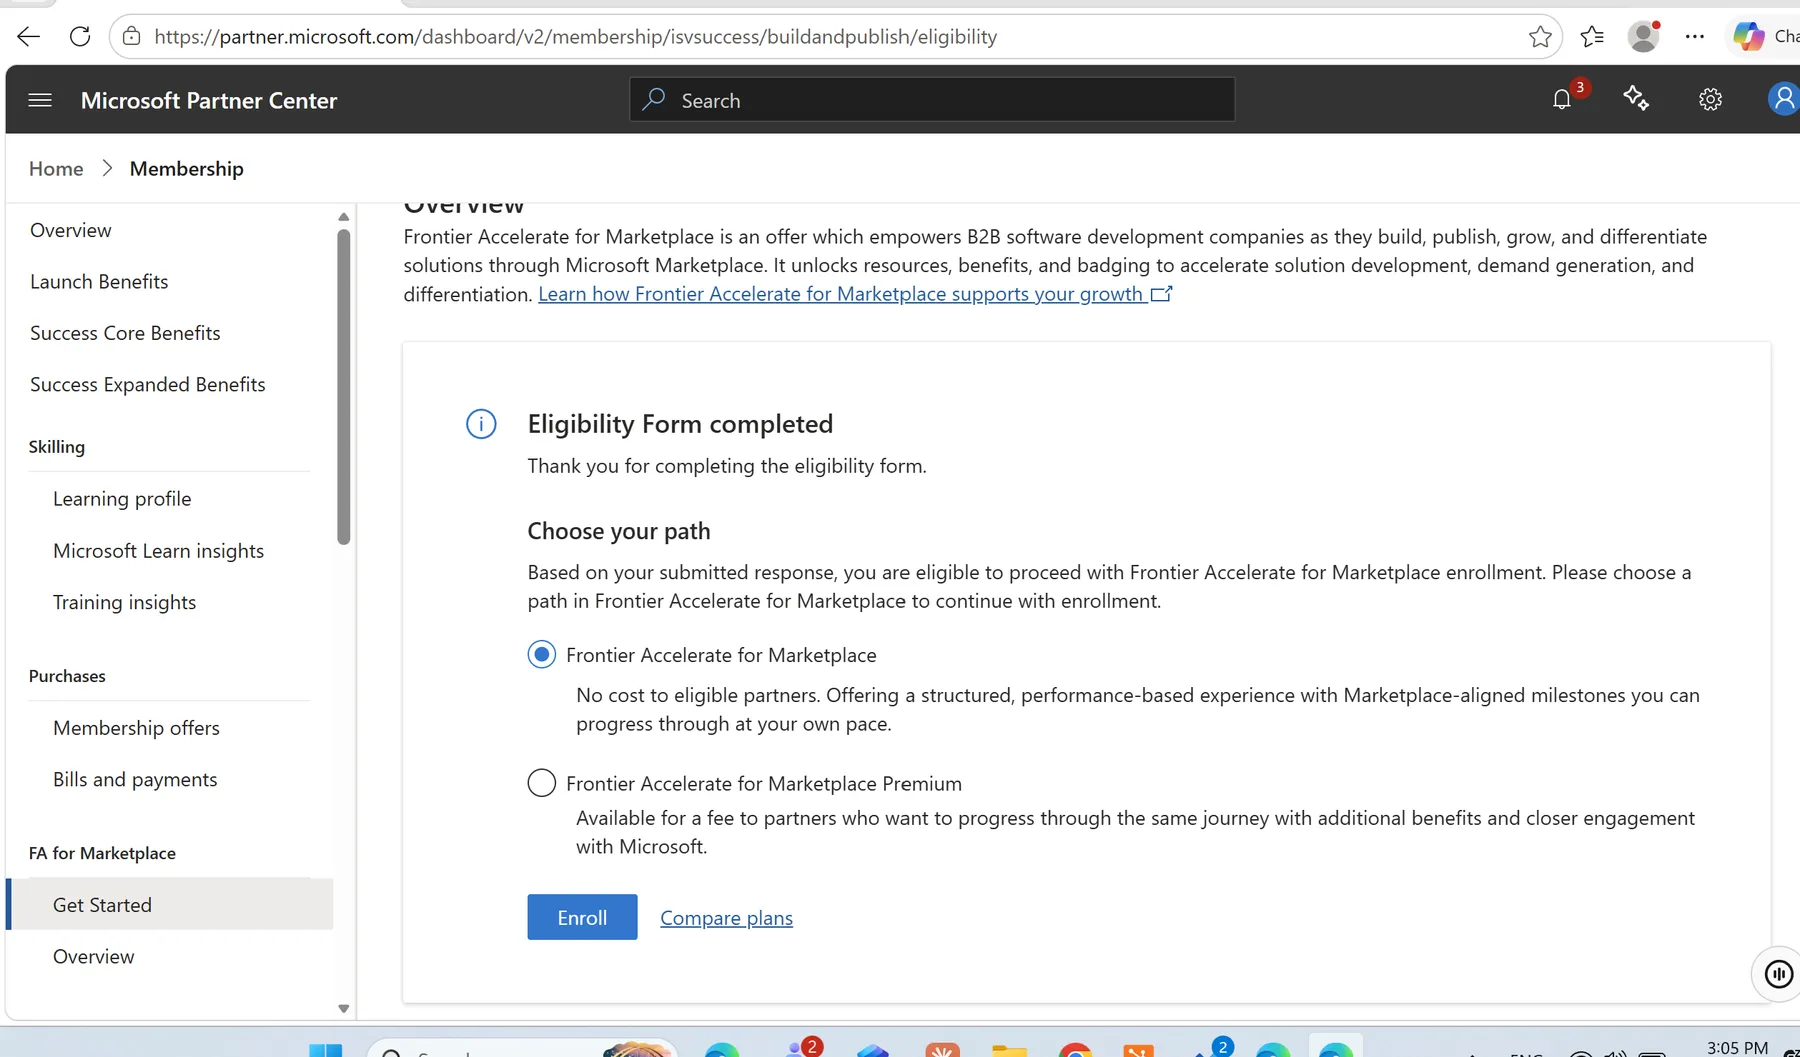Select Frontier Accelerate for Marketplace Premium radio

pos(541,783)
